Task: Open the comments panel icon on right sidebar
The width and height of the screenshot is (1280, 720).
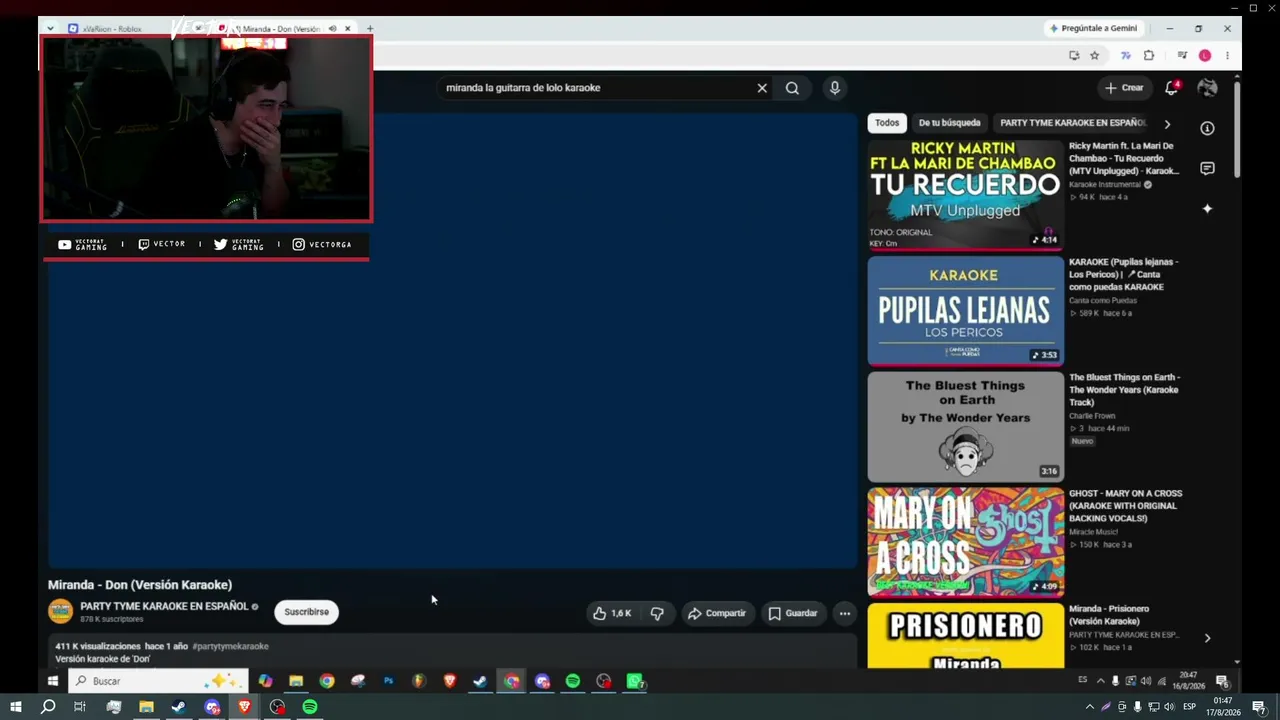Action: pyautogui.click(x=1207, y=168)
